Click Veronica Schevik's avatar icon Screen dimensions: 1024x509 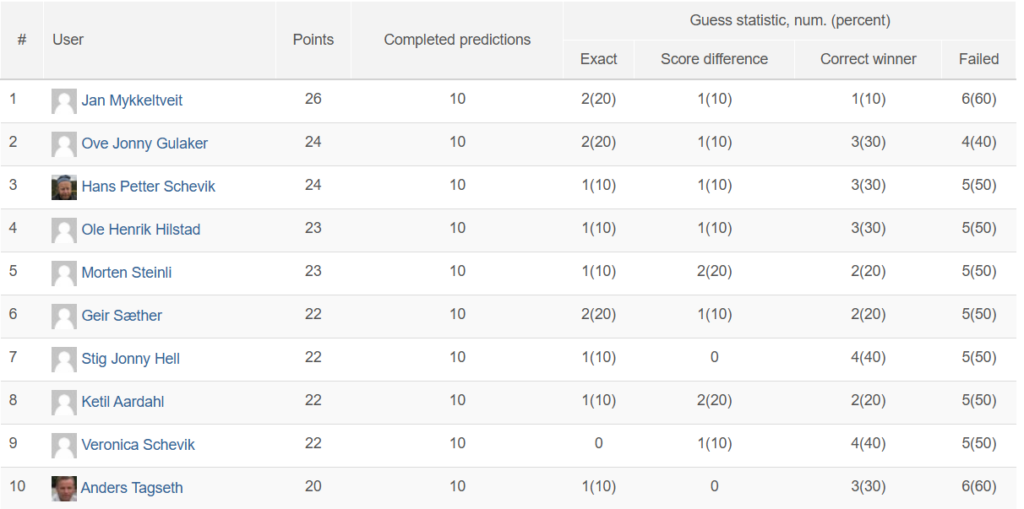tap(64, 446)
